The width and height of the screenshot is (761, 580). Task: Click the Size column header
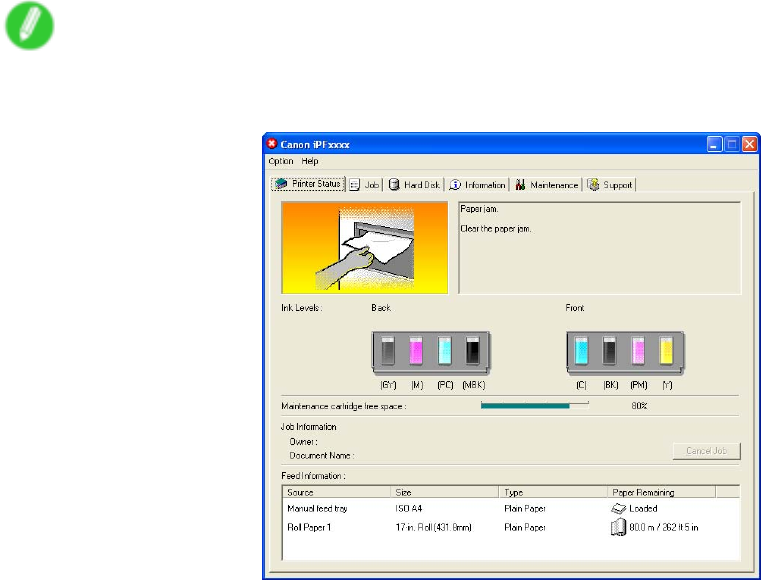[444, 492]
